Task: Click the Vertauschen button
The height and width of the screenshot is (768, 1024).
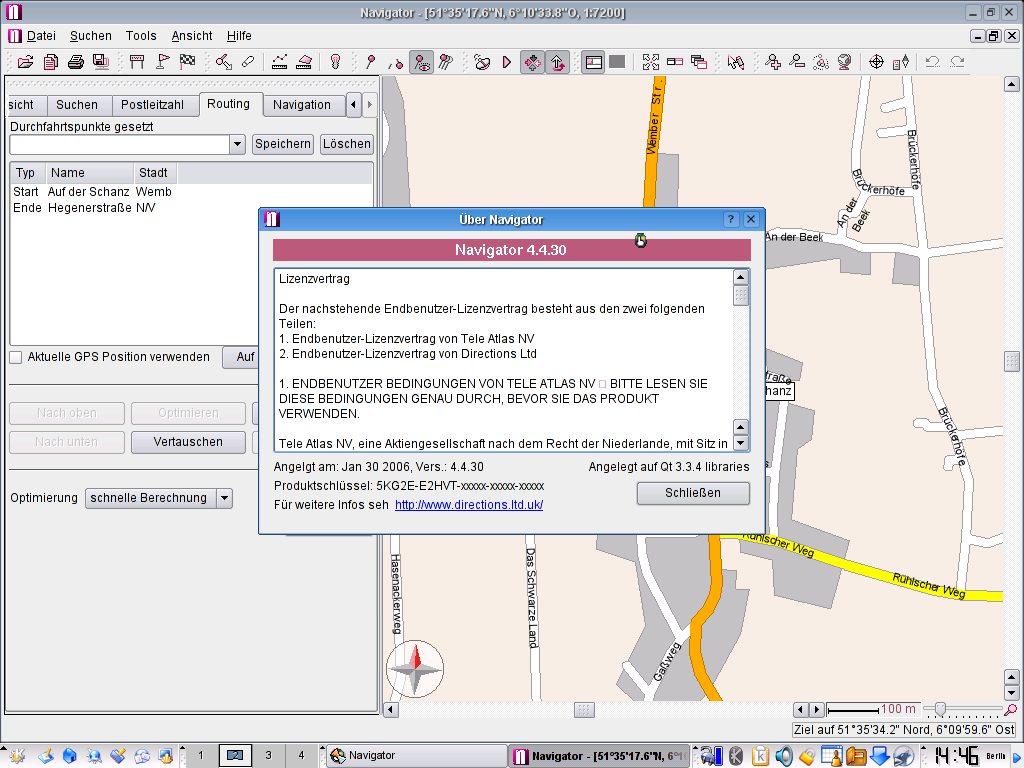Action: 188,442
